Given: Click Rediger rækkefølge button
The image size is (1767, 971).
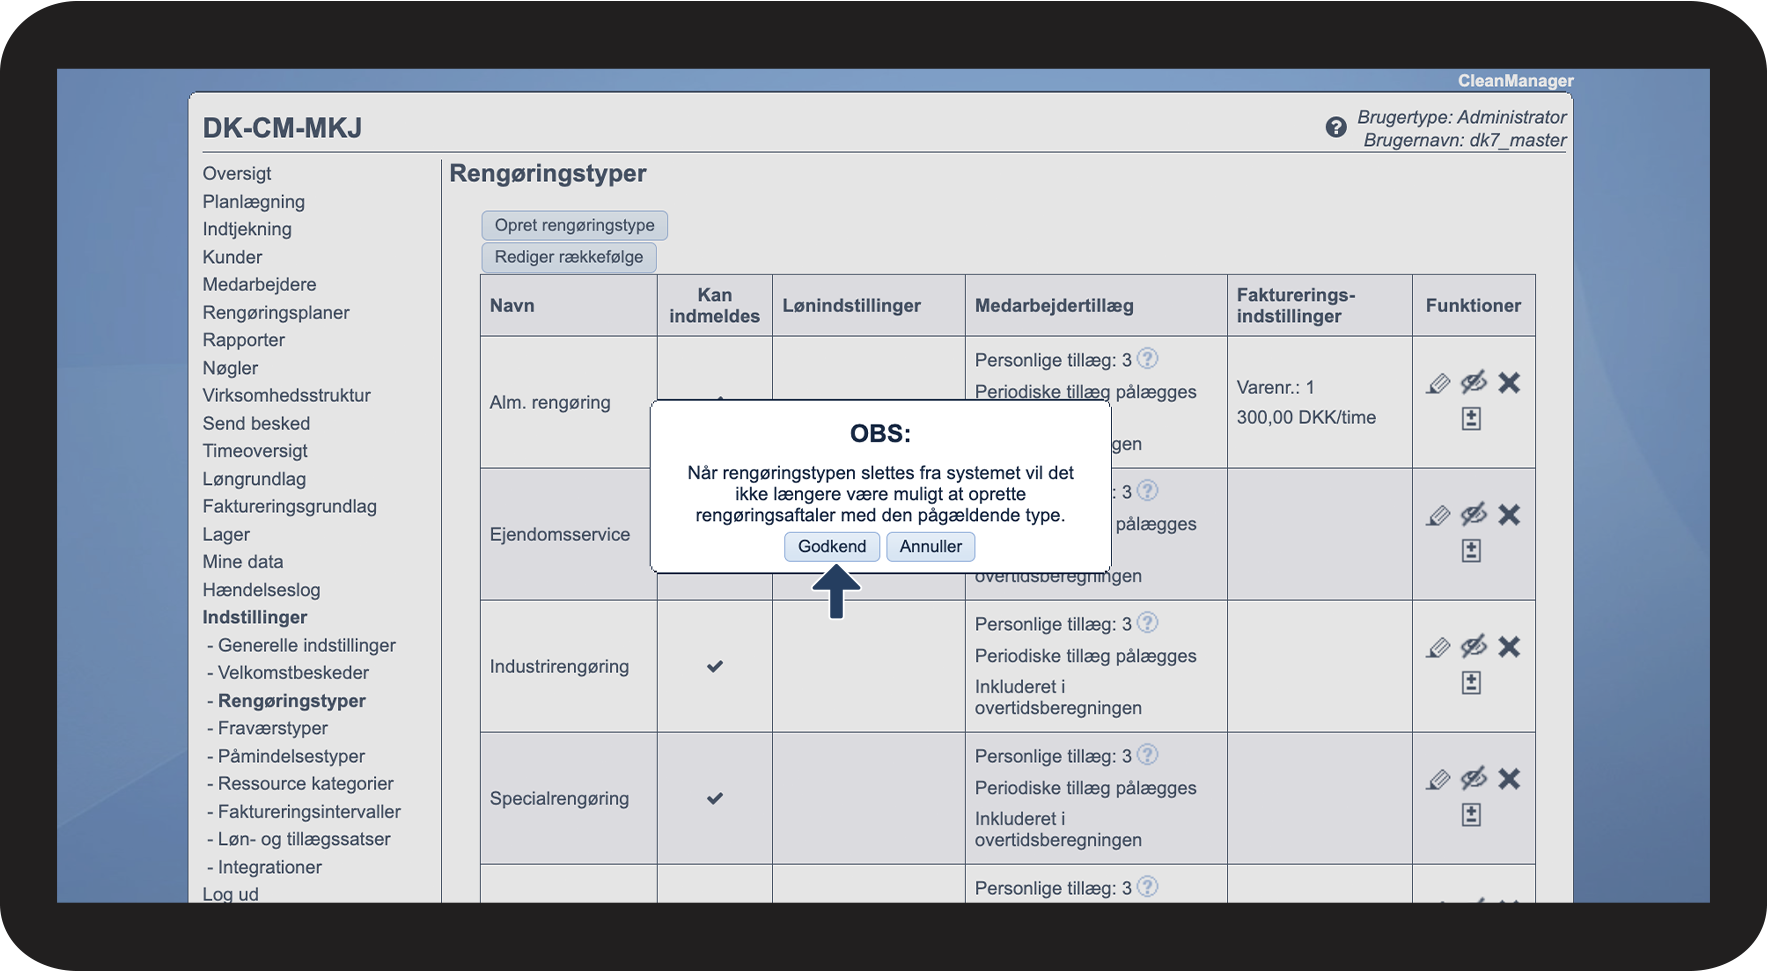Looking at the screenshot, I should coord(569,257).
